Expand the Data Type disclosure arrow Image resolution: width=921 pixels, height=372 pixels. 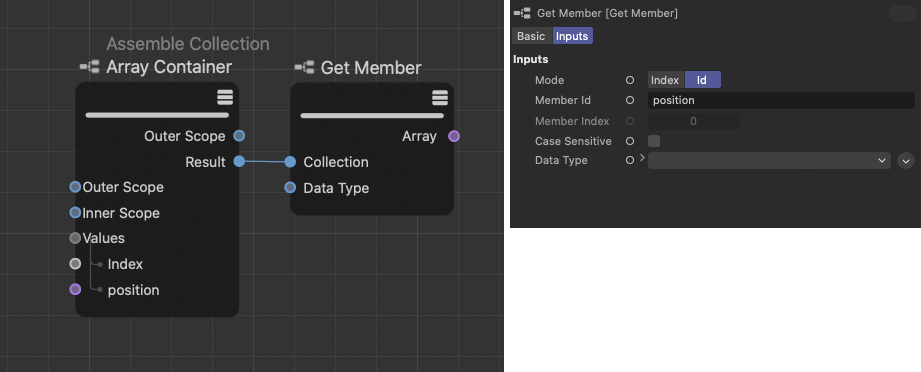click(642, 158)
